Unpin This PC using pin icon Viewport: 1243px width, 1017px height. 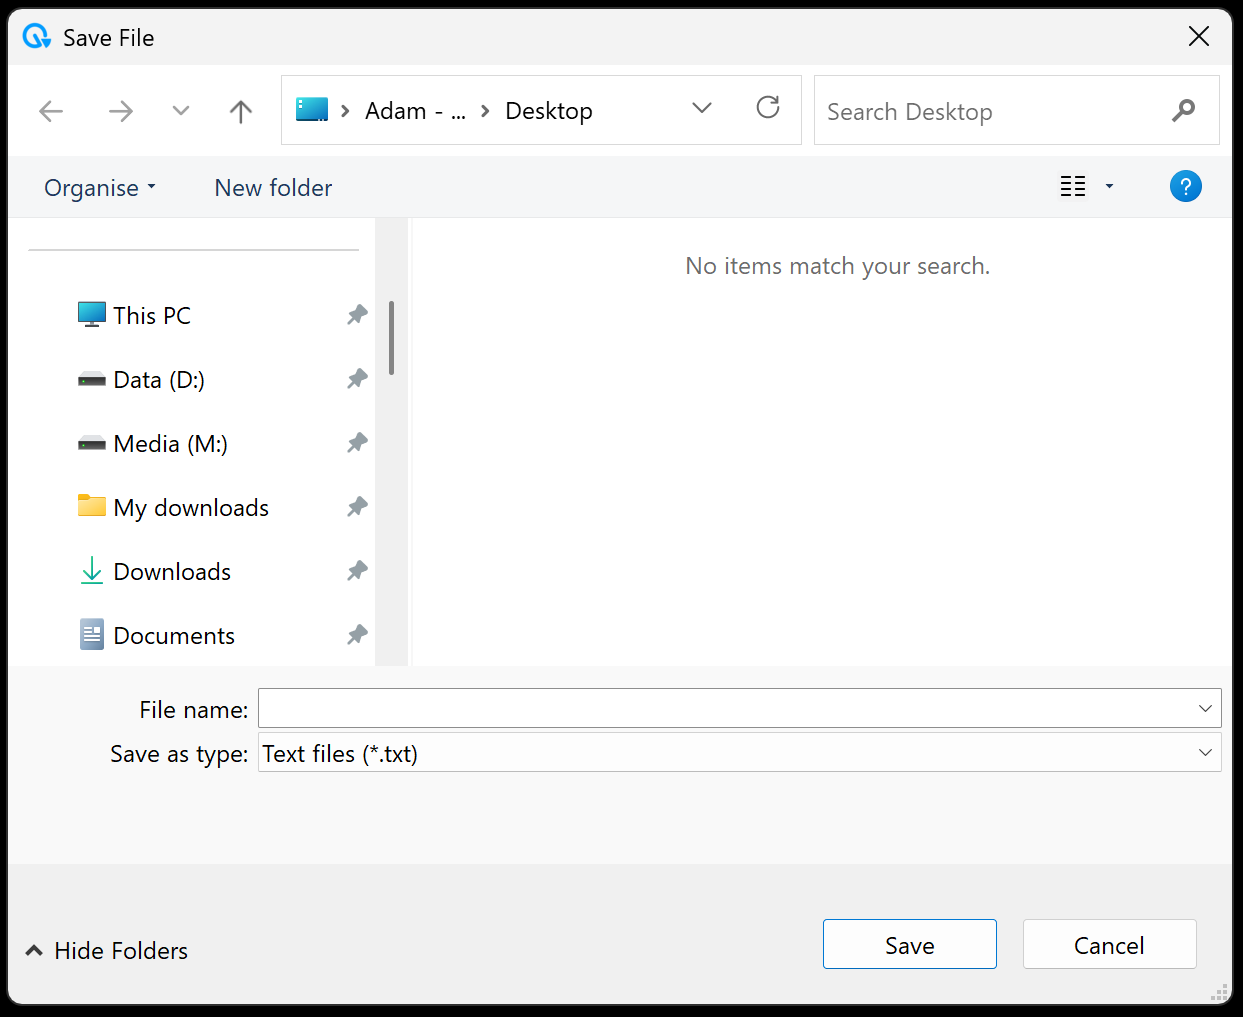[357, 315]
